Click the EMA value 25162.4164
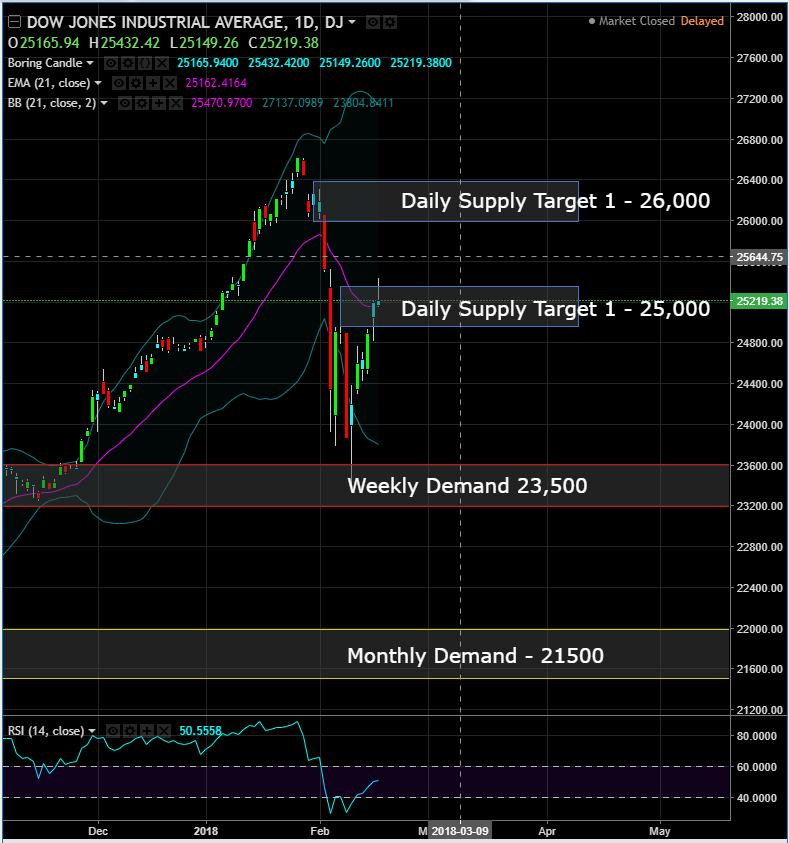The width and height of the screenshot is (789, 843). tap(216, 83)
